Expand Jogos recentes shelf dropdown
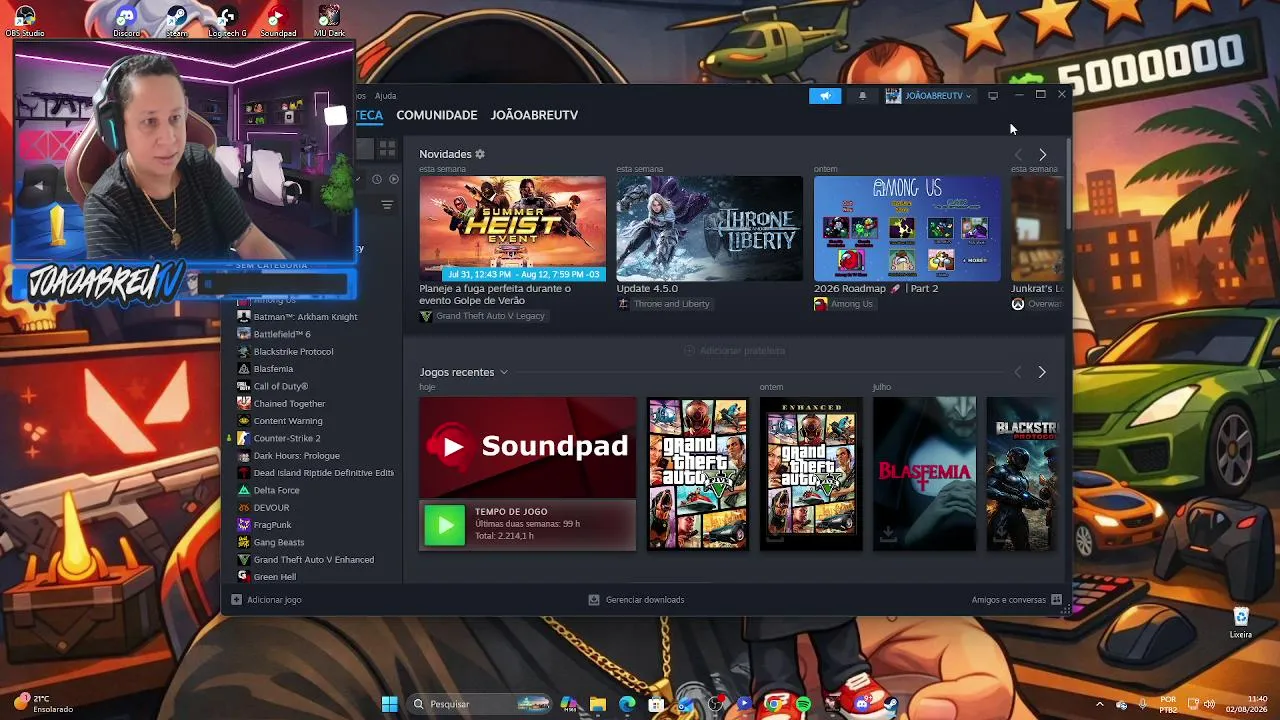Image resolution: width=1280 pixels, height=720 pixels. pos(504,372)
